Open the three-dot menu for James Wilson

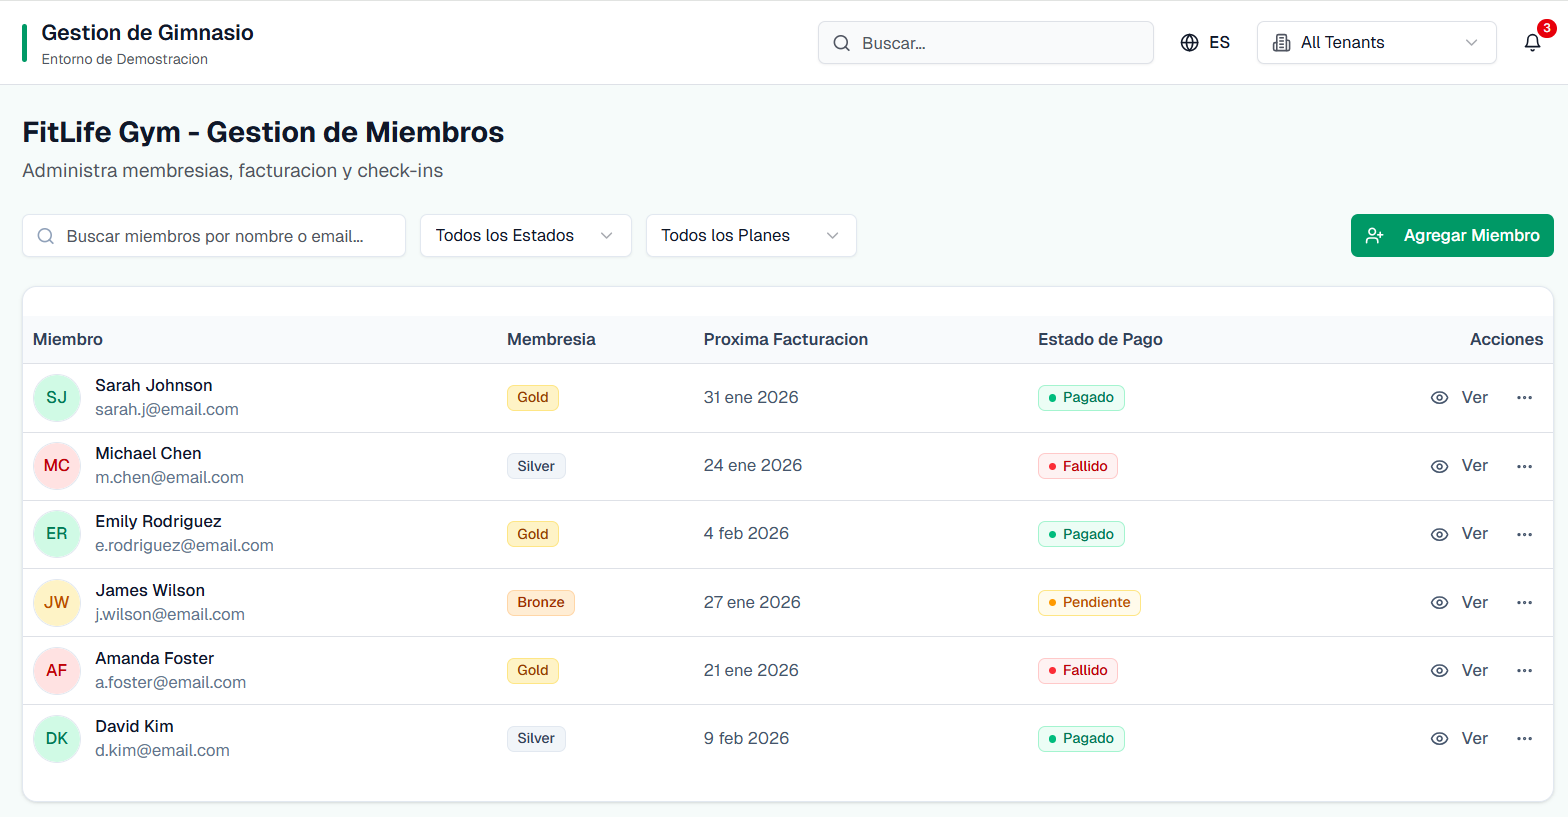click(1524, 603)
